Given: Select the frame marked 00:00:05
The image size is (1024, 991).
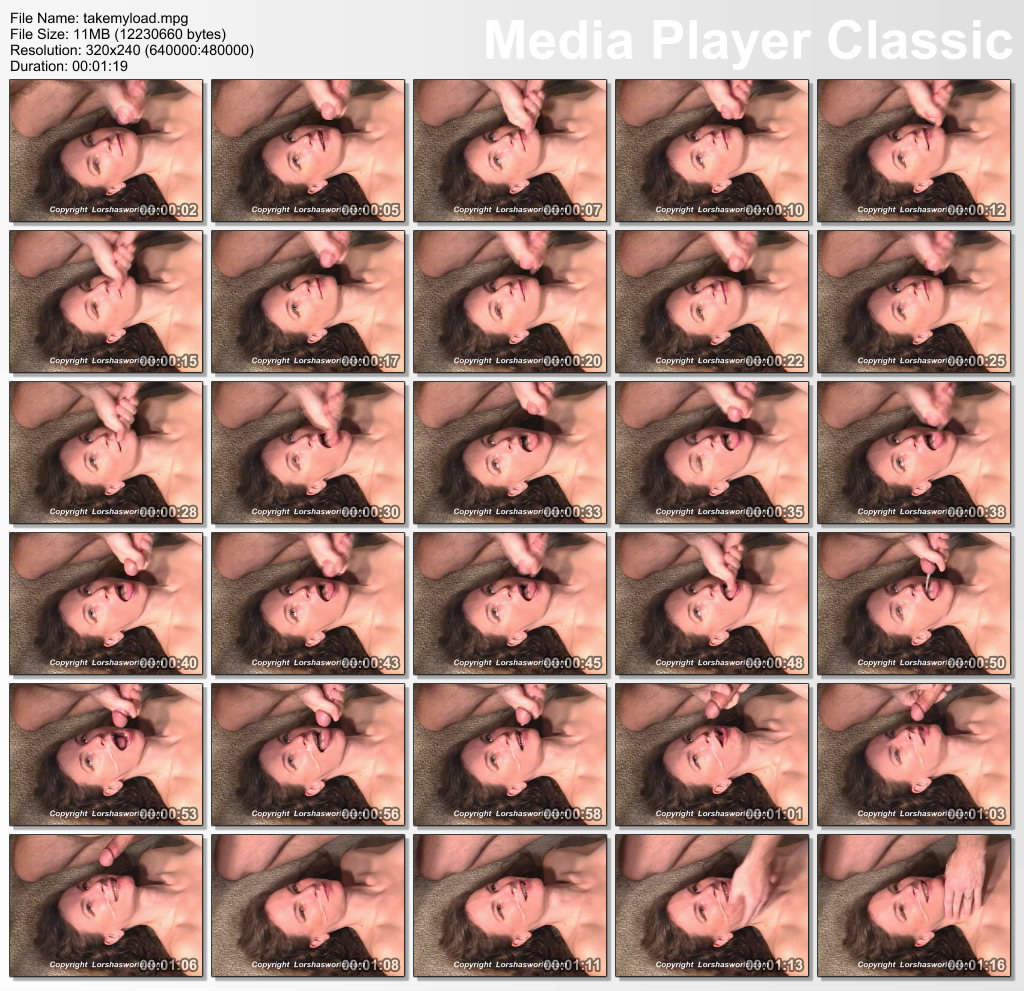Looking at the screenshot, I should (x=307, y=150).
